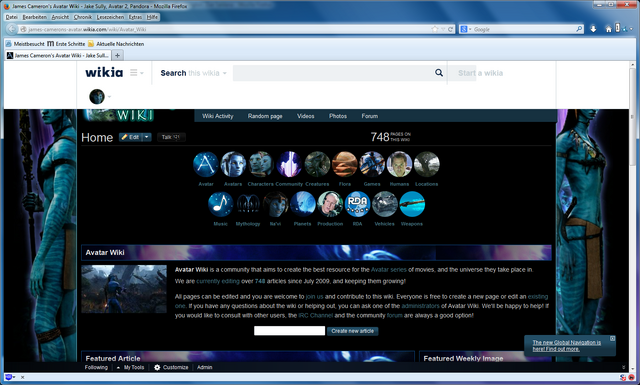This screenshot has width=640, height=385.
Task: Open the Bearbeiten menu
Action: click(x=35, y=17)
